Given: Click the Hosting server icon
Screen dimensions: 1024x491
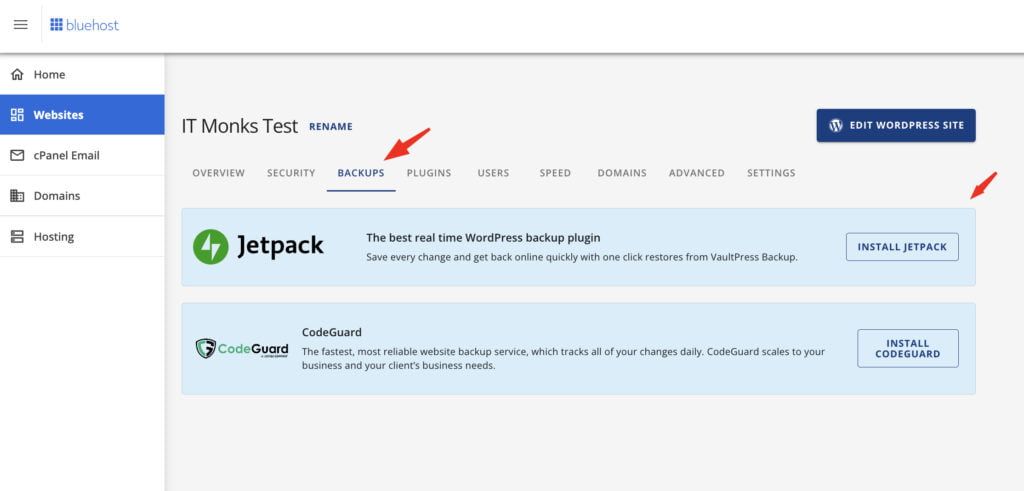Looking at the screenshot, I should point(18,236).
